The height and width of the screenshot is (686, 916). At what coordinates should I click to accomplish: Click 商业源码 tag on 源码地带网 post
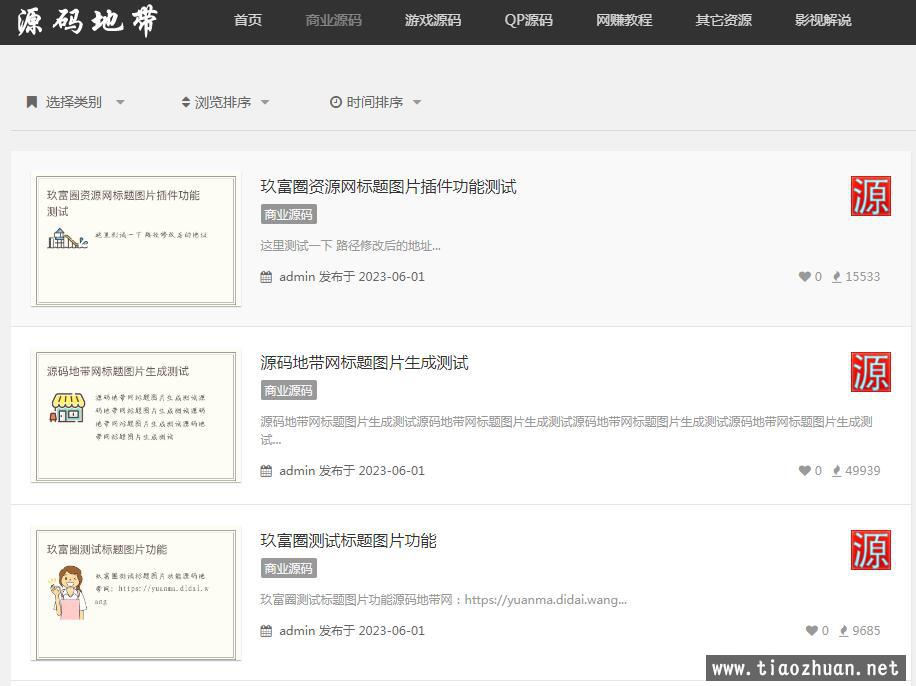[289, 390]
